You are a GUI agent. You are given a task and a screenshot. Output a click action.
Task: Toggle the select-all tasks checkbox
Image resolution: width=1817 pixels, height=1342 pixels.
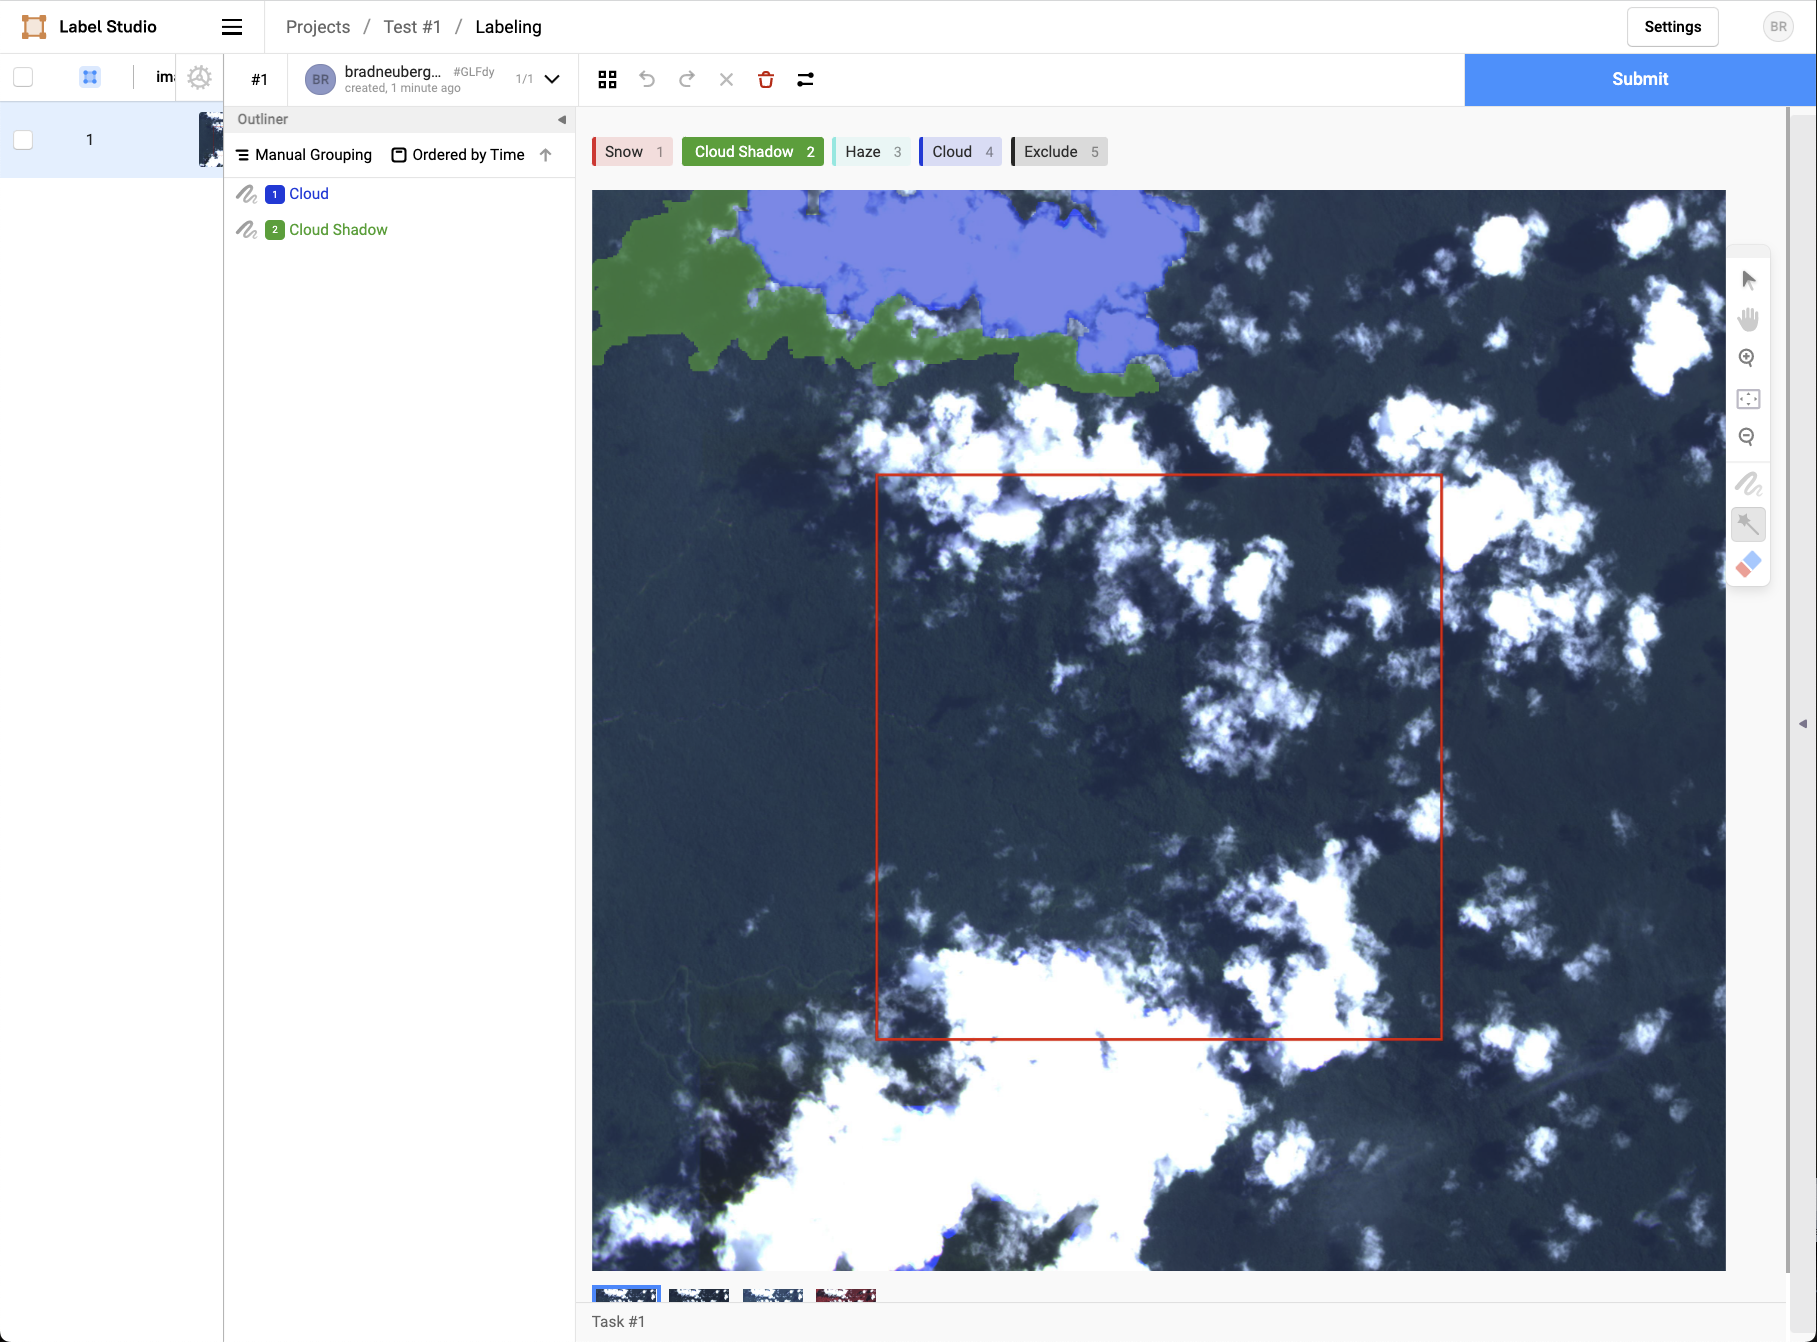point(23,77)
